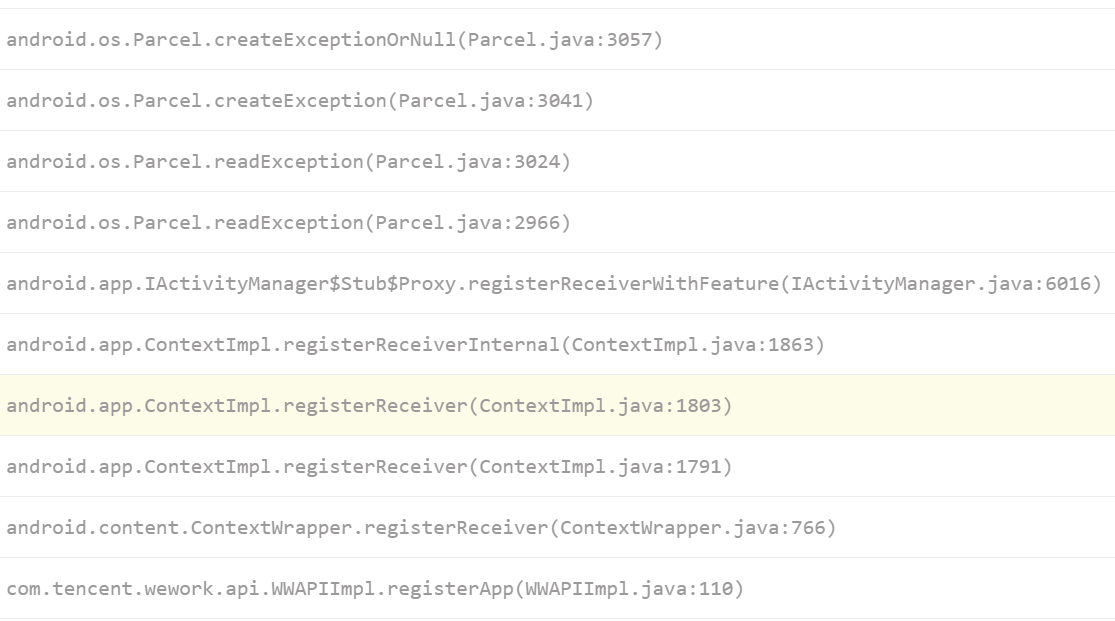Screen dimensions: 1115x621
Task: Click the Parcel.java:2966 source reference
Action: (468, 223)
